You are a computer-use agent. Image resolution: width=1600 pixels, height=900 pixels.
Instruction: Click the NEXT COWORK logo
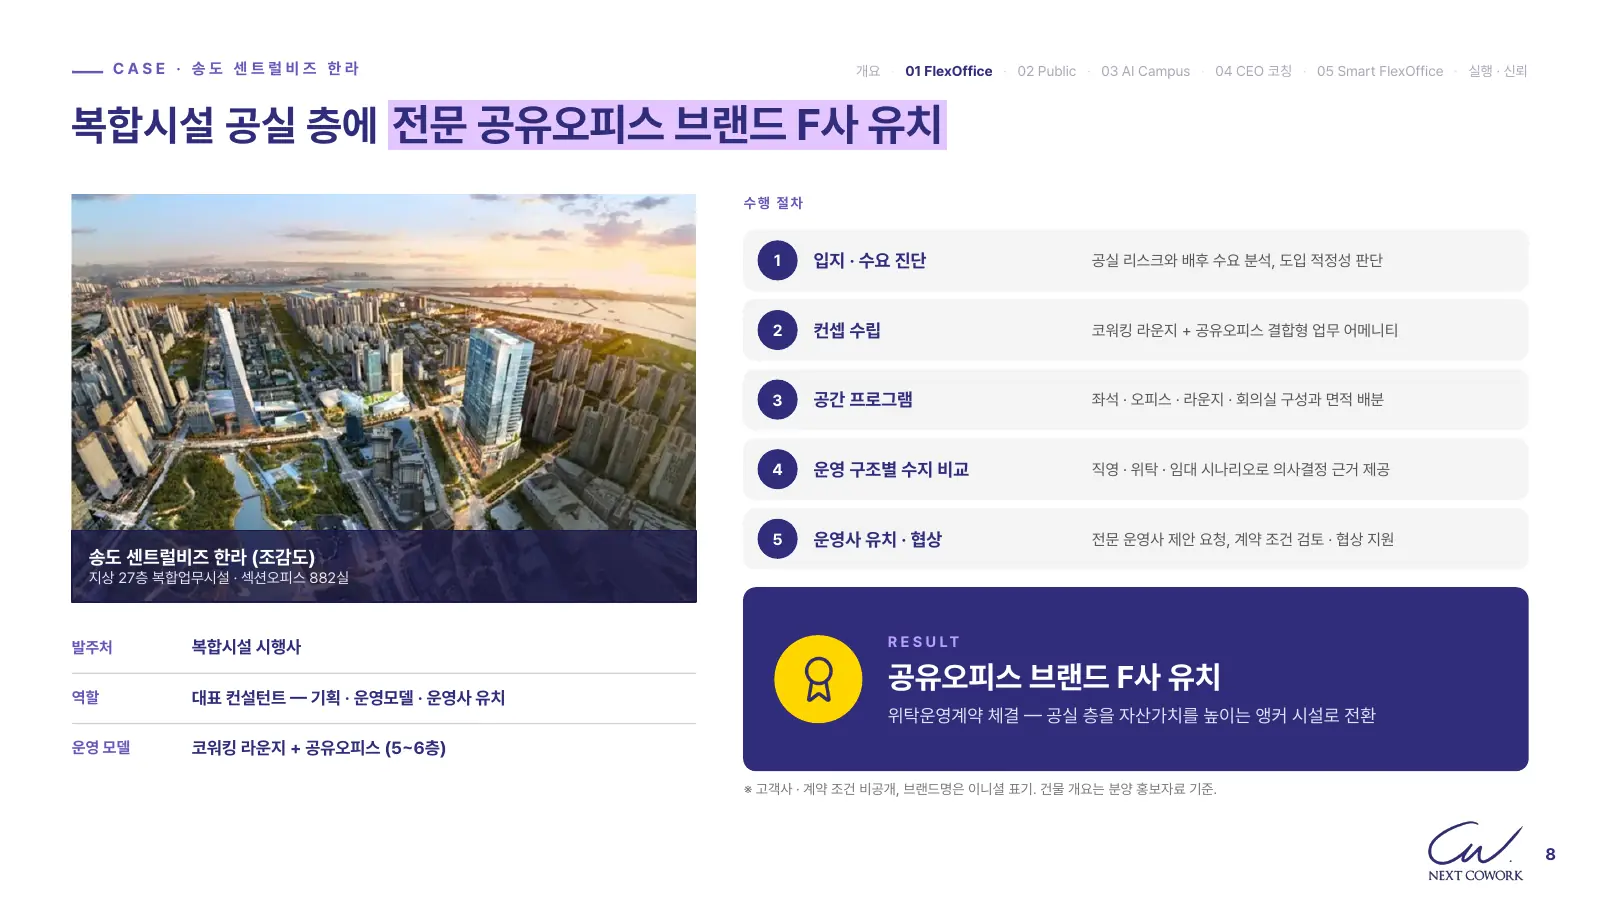pos(1475,851)
